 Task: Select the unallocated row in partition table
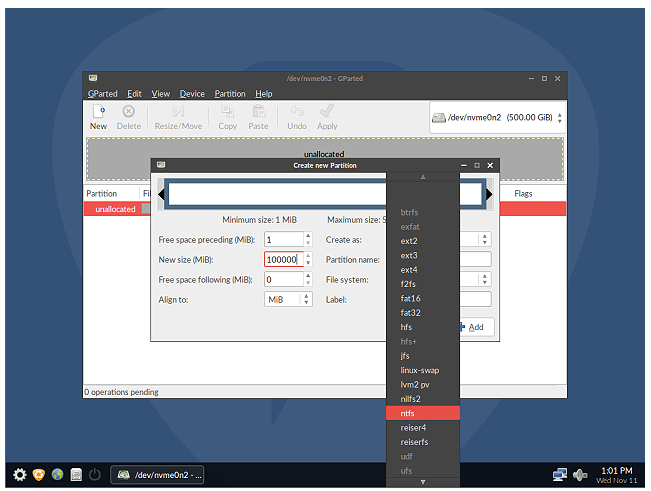117,209
